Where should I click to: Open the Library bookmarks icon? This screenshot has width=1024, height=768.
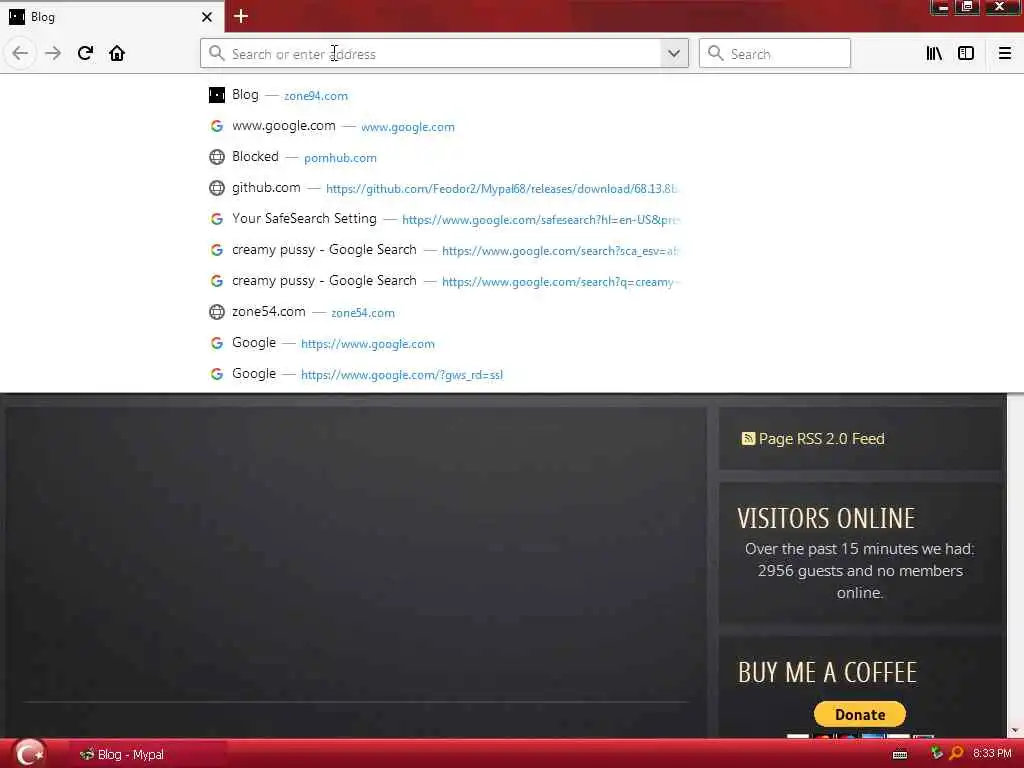934,54
